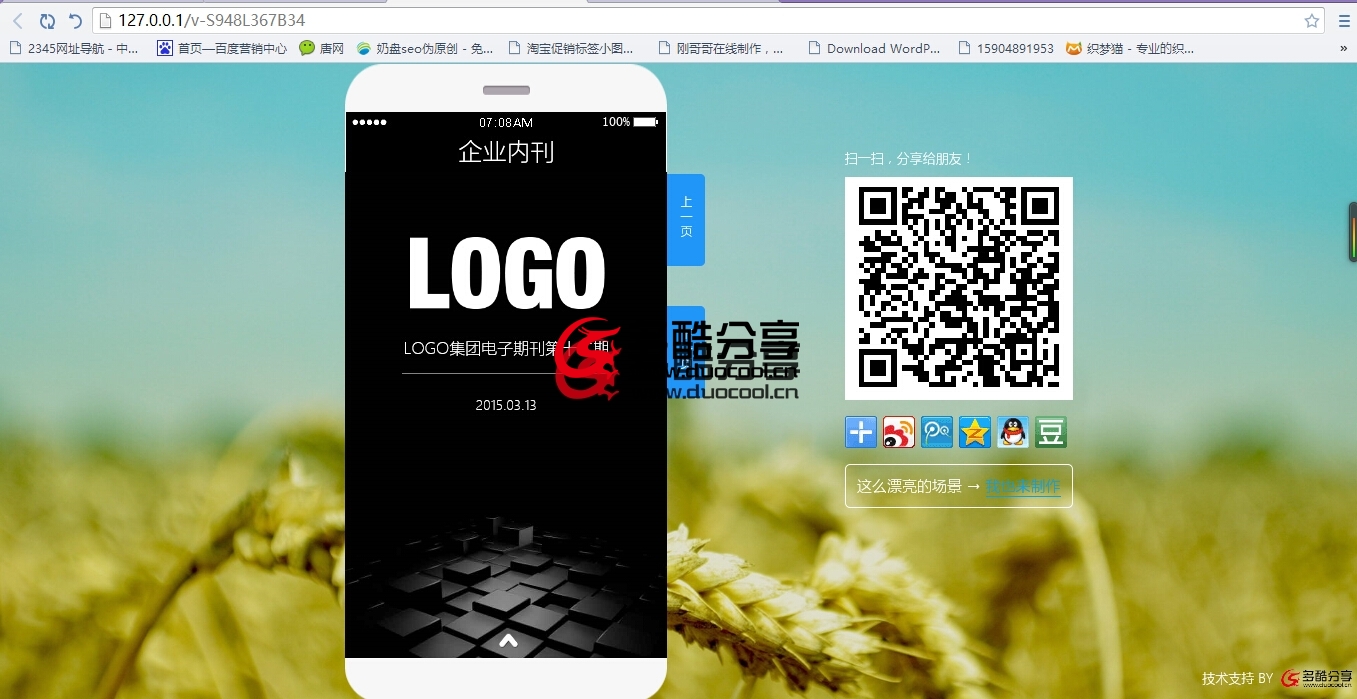Share to QQ penguin icon

[x=1013, y=432]
